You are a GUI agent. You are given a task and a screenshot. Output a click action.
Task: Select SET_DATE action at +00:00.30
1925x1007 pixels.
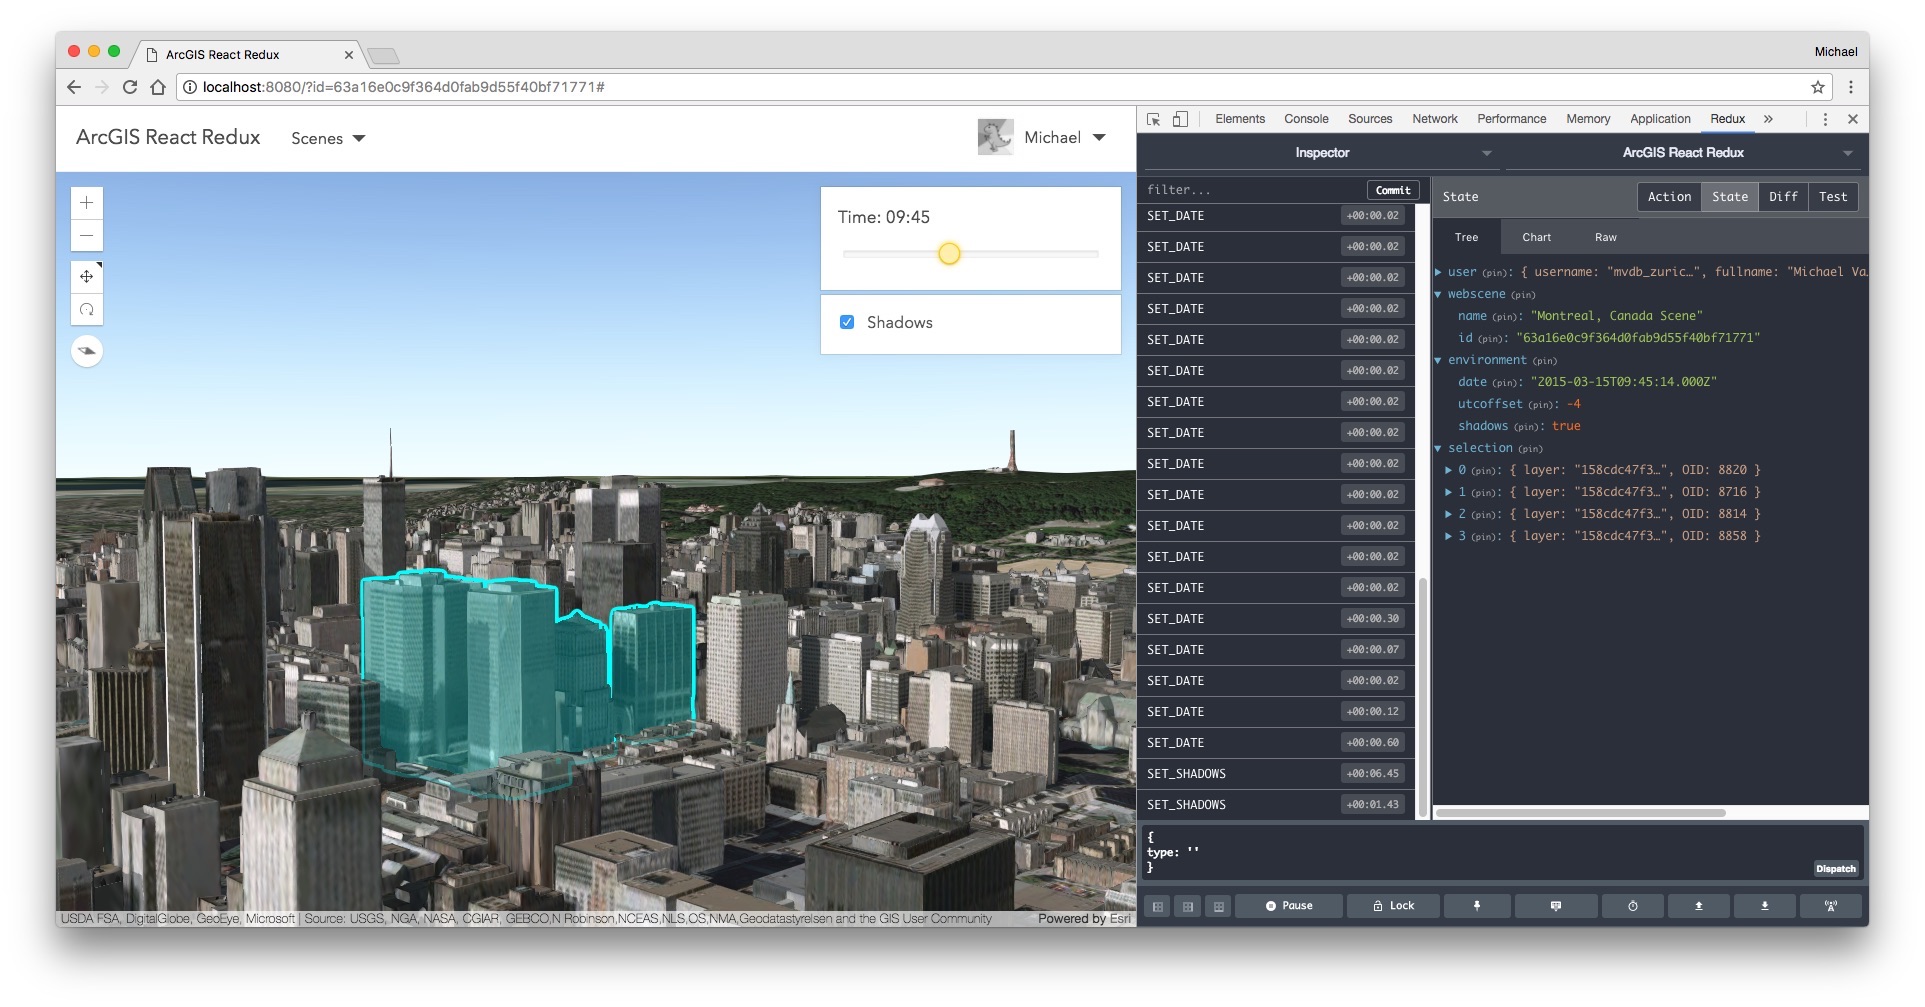1275,619
